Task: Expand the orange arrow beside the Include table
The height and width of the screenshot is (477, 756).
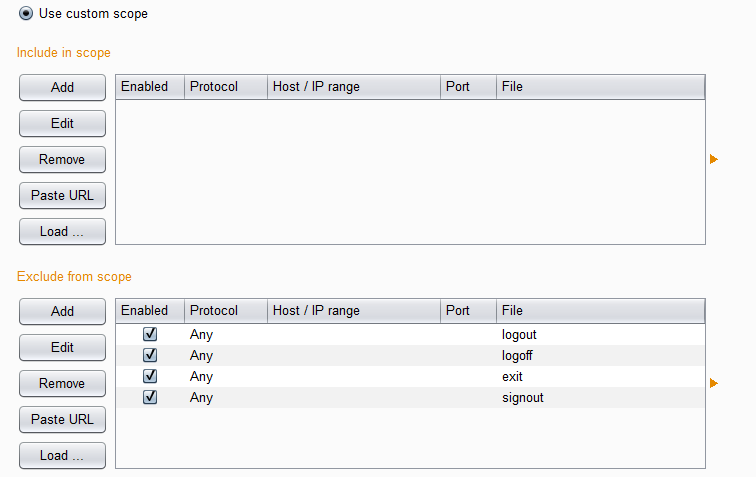Action: click(x=714, y=159)
